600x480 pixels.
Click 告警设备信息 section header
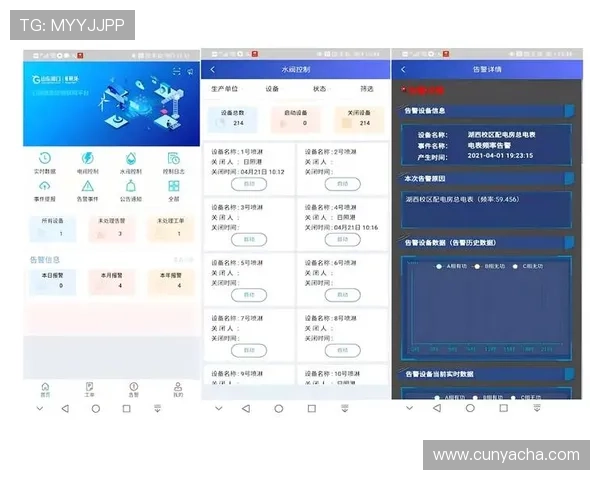coord(487,111)
